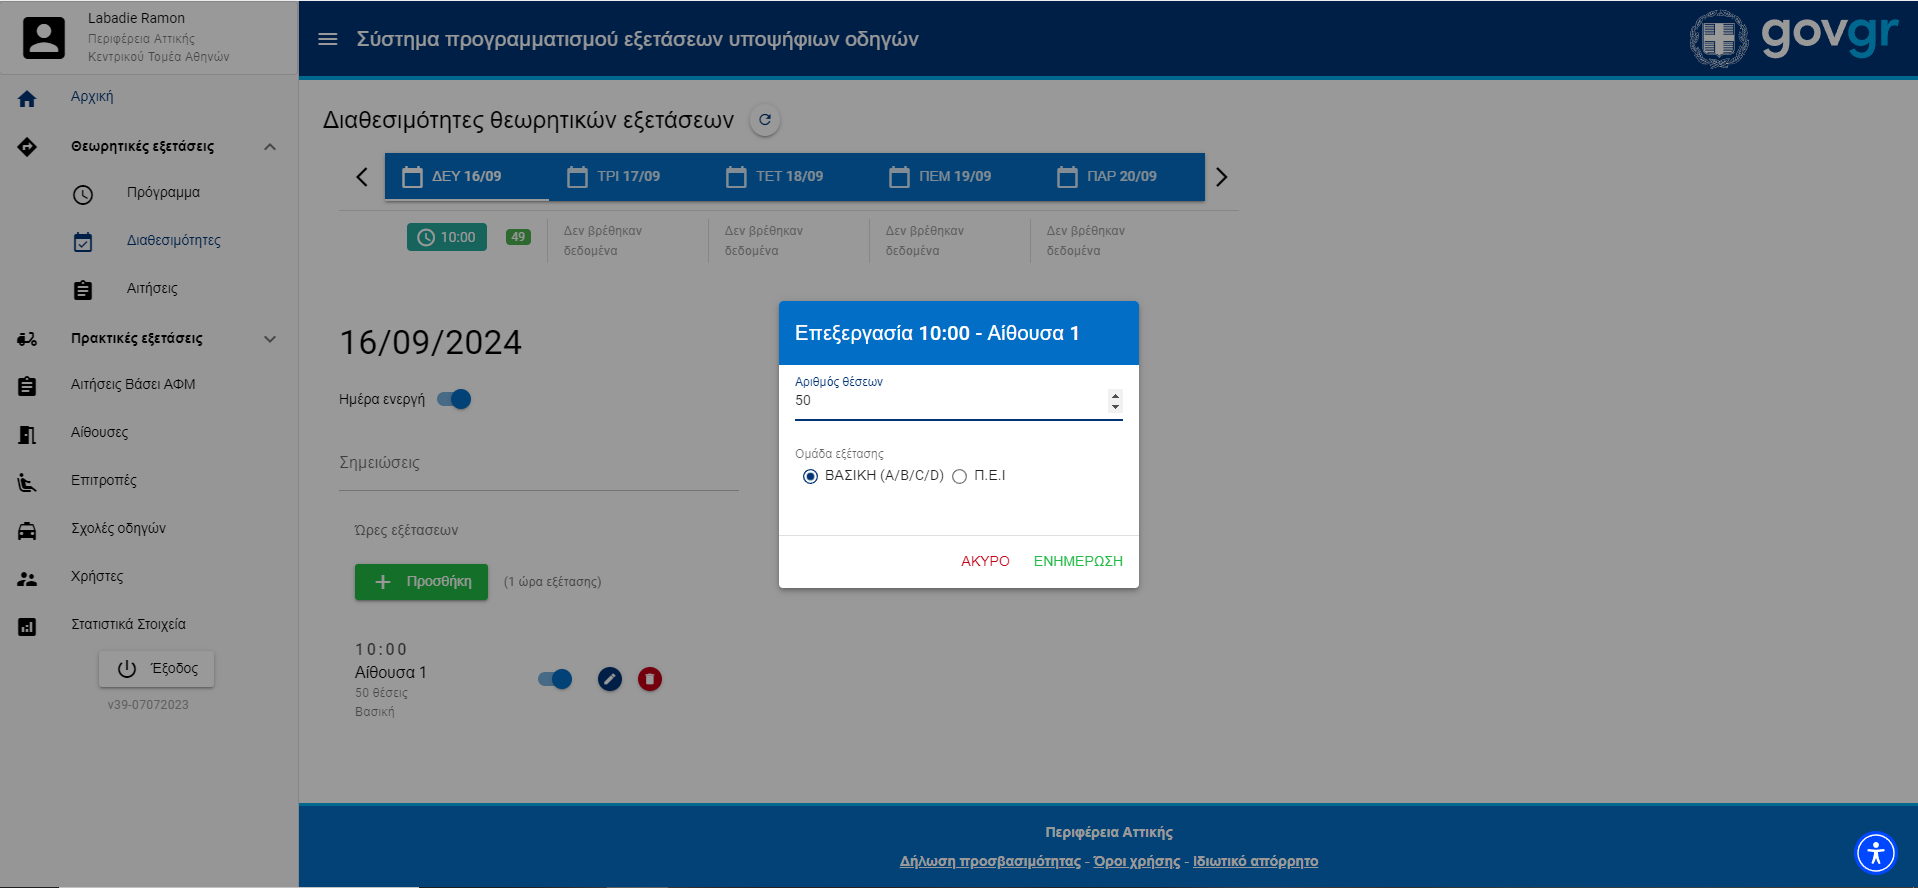This screenshot has width=1918, height=888.
Task: Collapse the Θεωρητικές εξετάσεις section chevron
Action: tap(270, 147)
